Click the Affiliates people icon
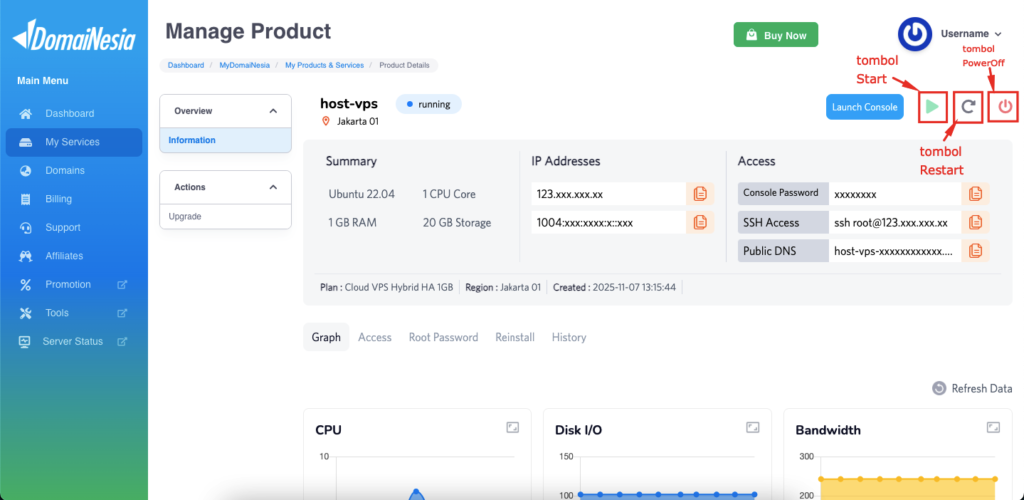The height and width of the screenshot is (500, 1024). point(25,257)
